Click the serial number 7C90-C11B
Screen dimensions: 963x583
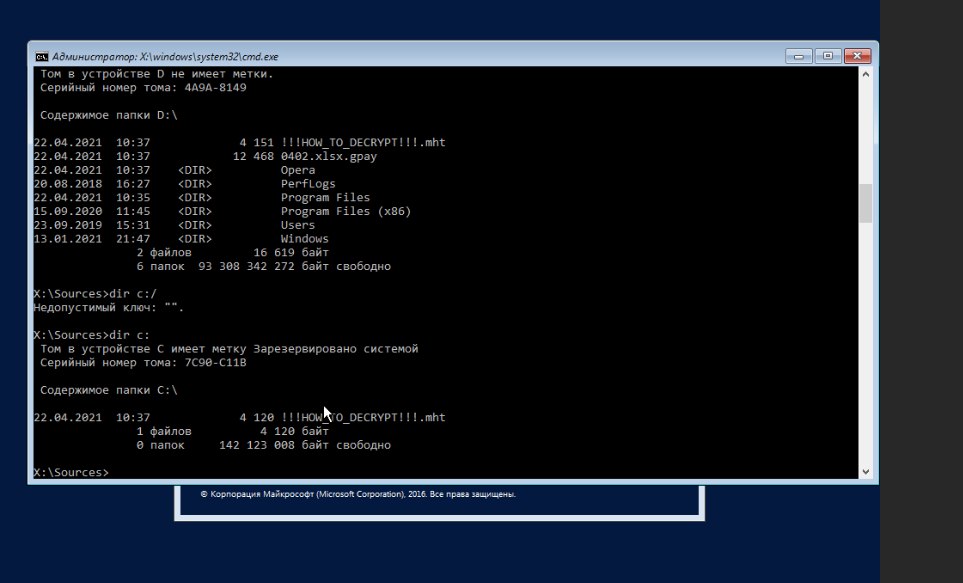point(216,362)
